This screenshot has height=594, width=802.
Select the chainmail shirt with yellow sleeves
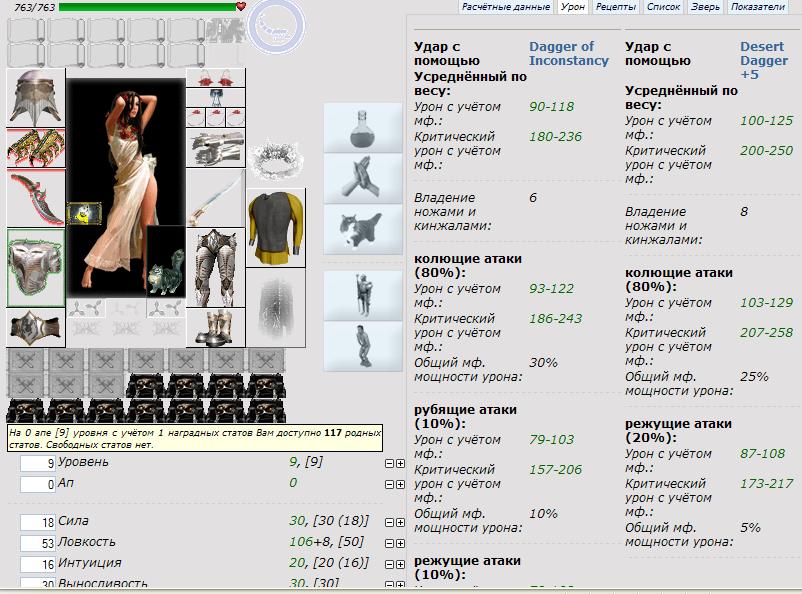275,228
